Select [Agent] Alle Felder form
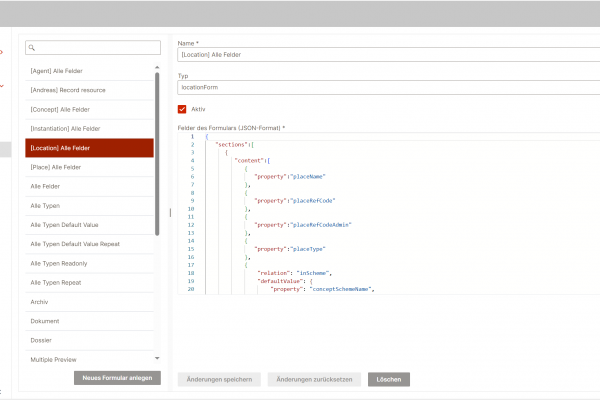The image size is (600, 400). [x=90, y=71]
